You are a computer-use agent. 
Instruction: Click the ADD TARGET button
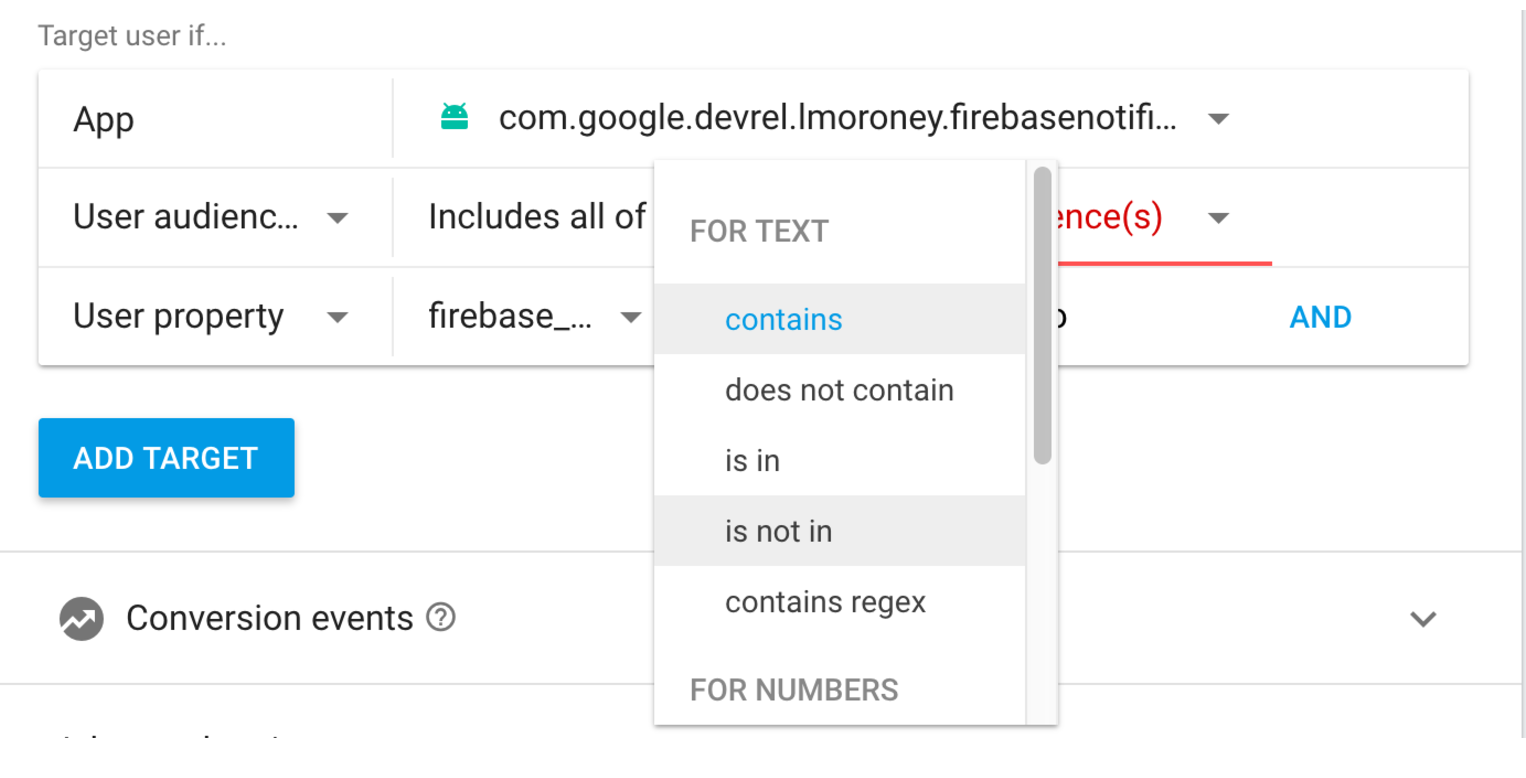[x=166, y=458]
